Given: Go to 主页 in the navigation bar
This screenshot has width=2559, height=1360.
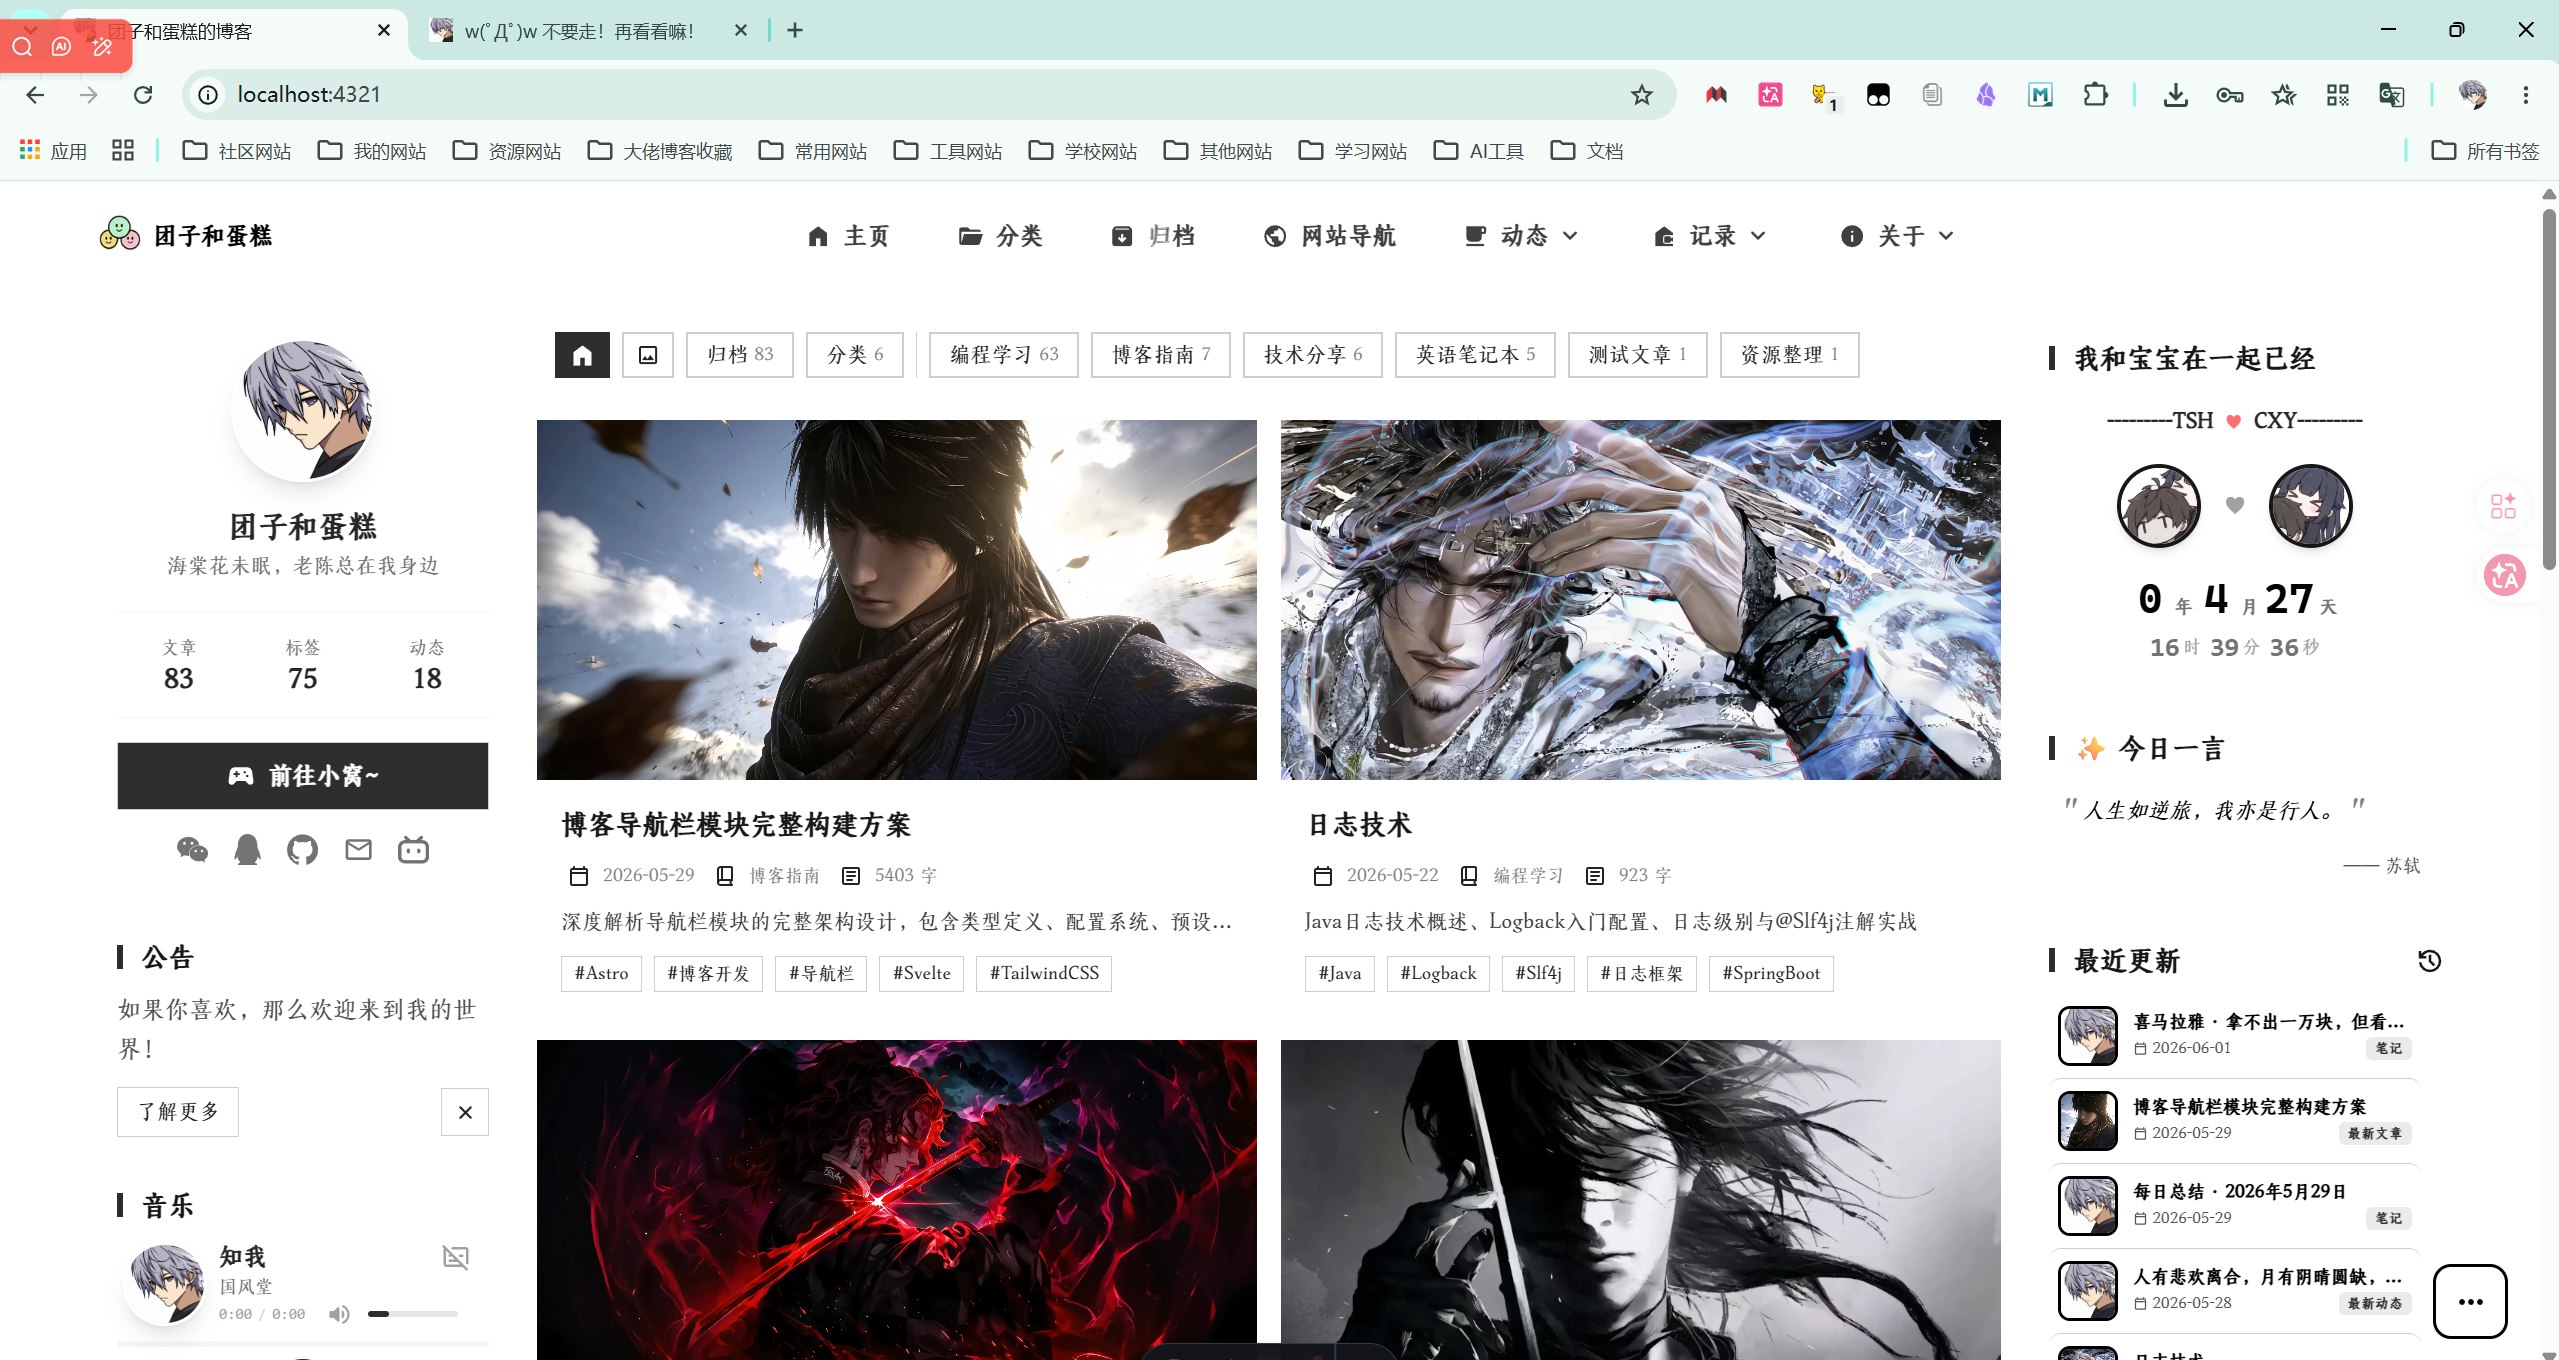Looking at the screenshot, I should pyautogui.click(x=848, y=235).
